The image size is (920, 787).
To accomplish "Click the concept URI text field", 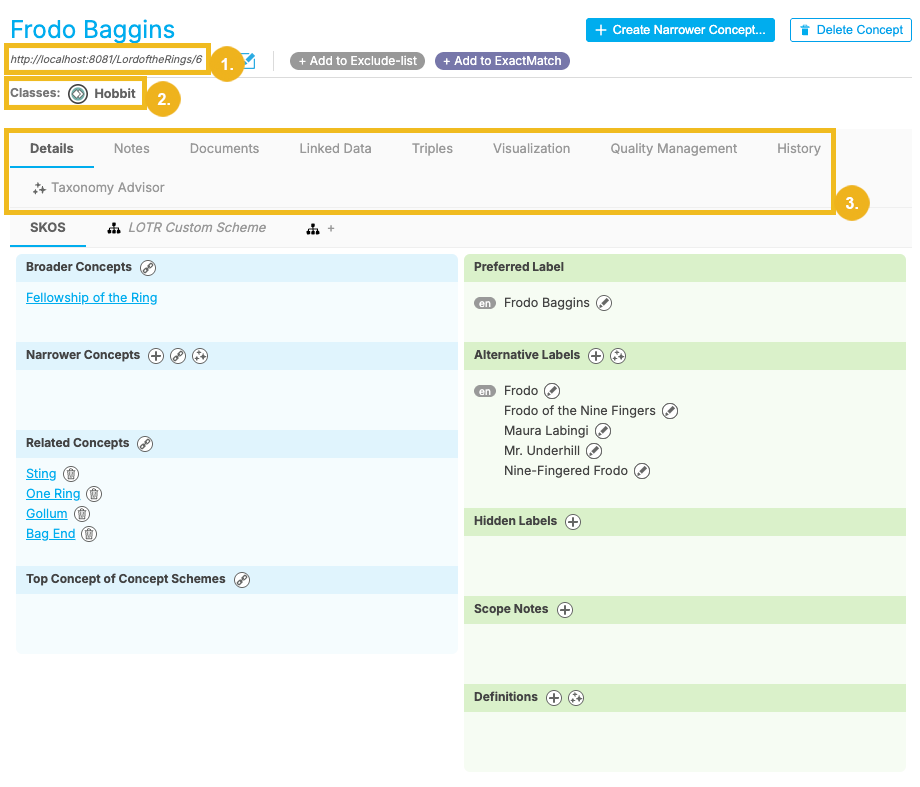I will [x=106, y=60].
